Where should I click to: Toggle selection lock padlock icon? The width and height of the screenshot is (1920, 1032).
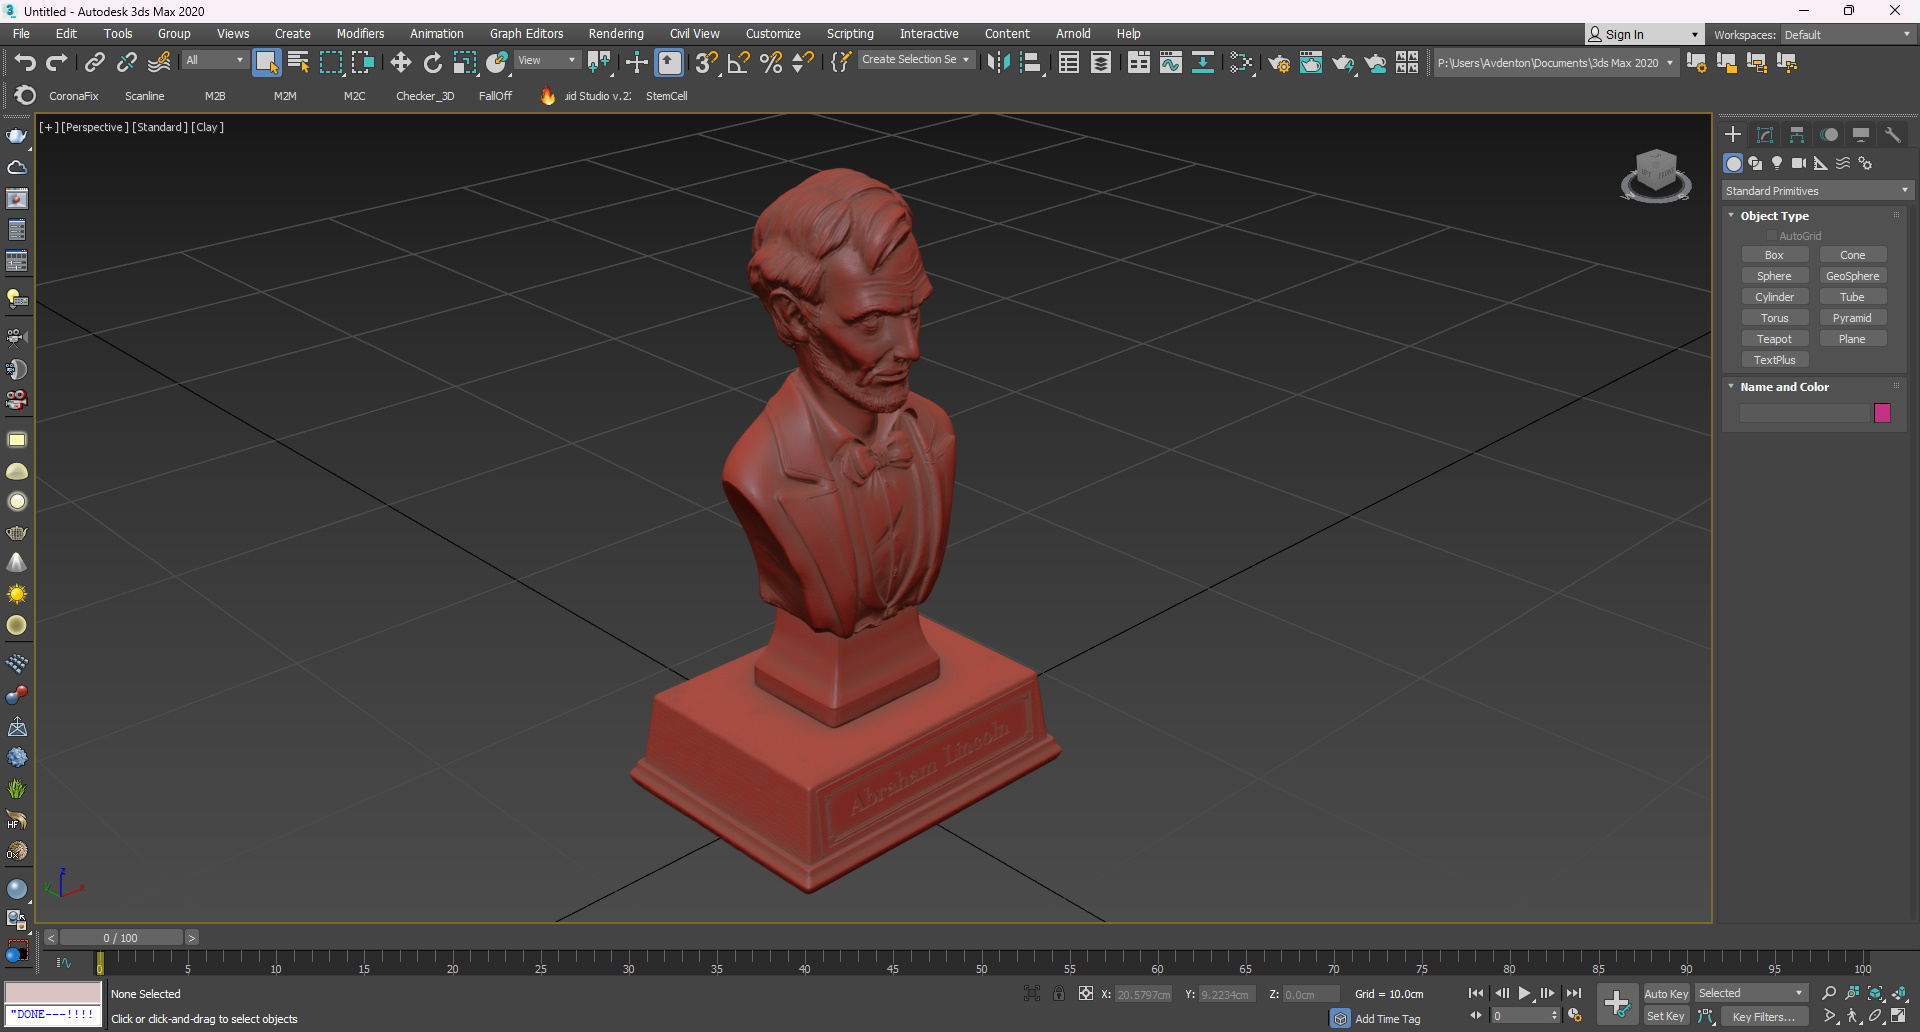point(1058,993)
